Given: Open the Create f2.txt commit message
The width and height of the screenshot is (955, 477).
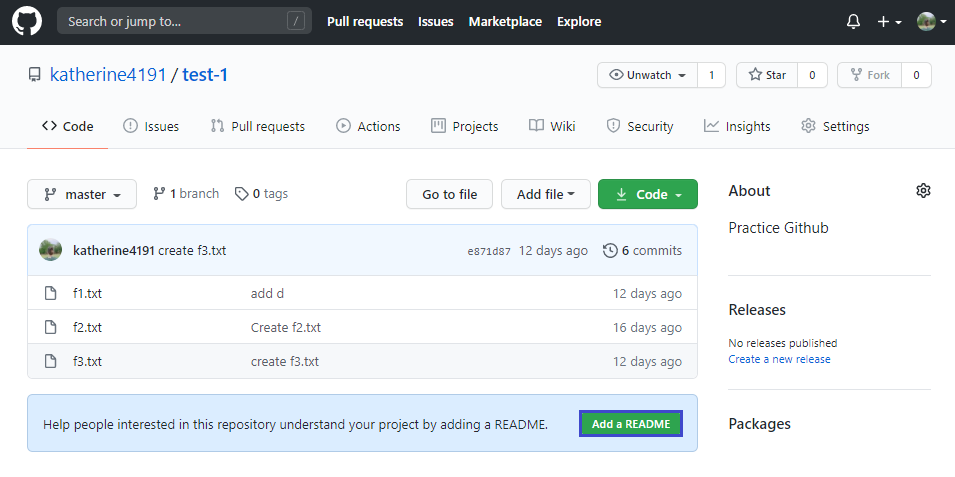Looking at the screenshot, I should [286, 328].
